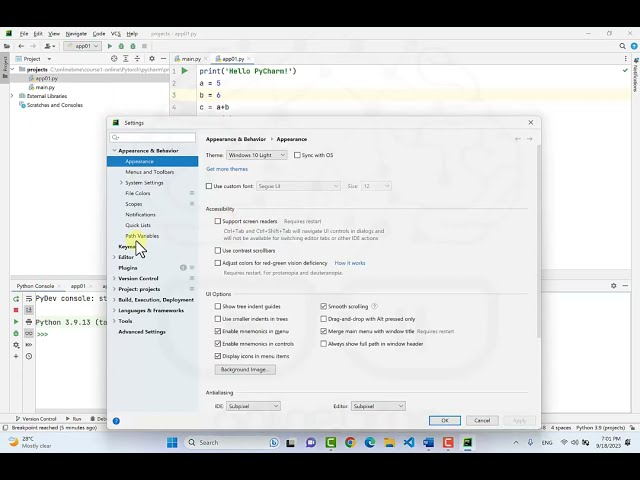Viewport: 640px width, 480px height.
Task: Click the Debug bug icon in main toolbar
Action: click(121, 46)
